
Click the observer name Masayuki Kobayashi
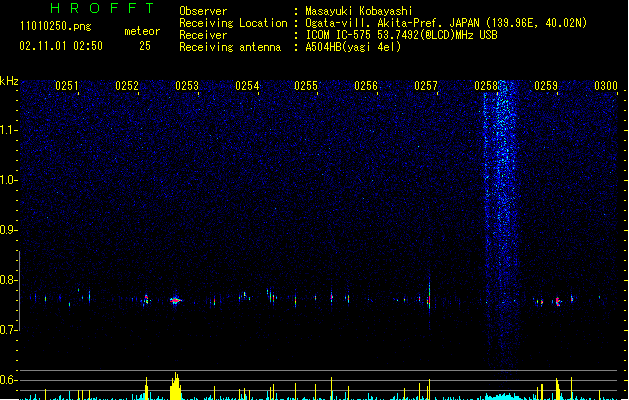pos(359,11)
